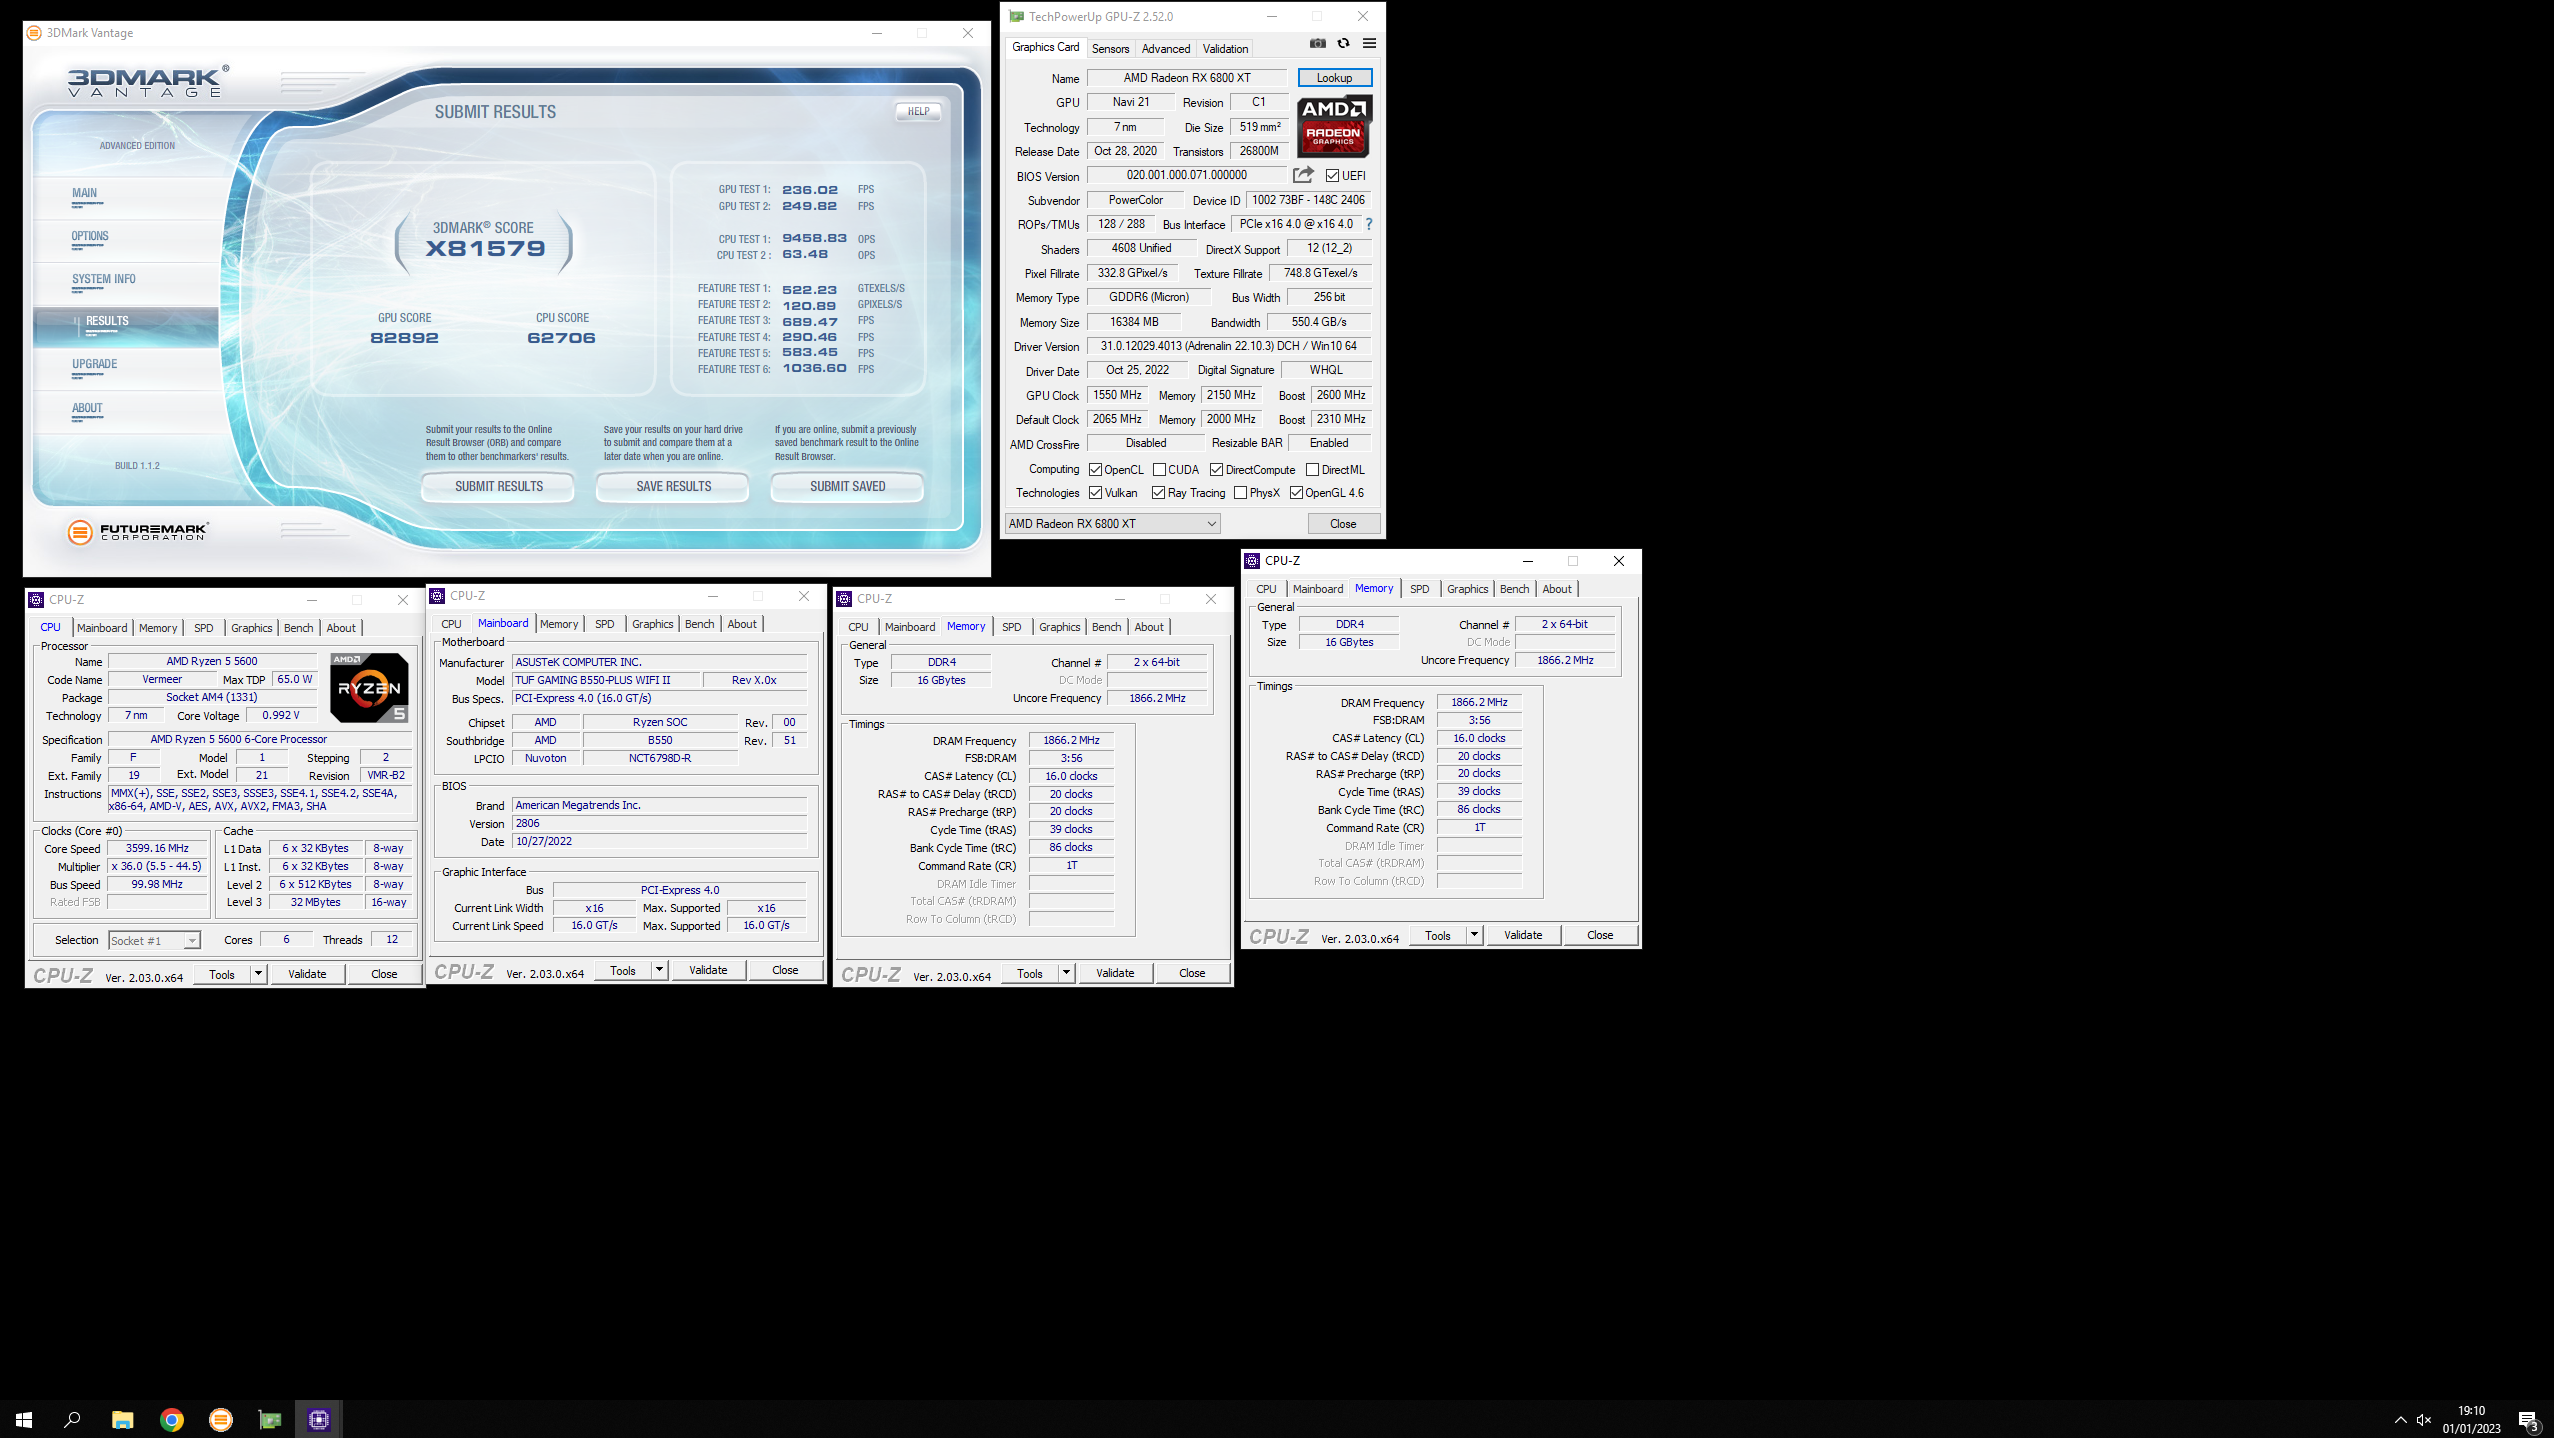Open the GPU selection dropdown in GPU-Z
Image resolution: width=2554 pixels, height=1438 pixels.
(1113, 523)
